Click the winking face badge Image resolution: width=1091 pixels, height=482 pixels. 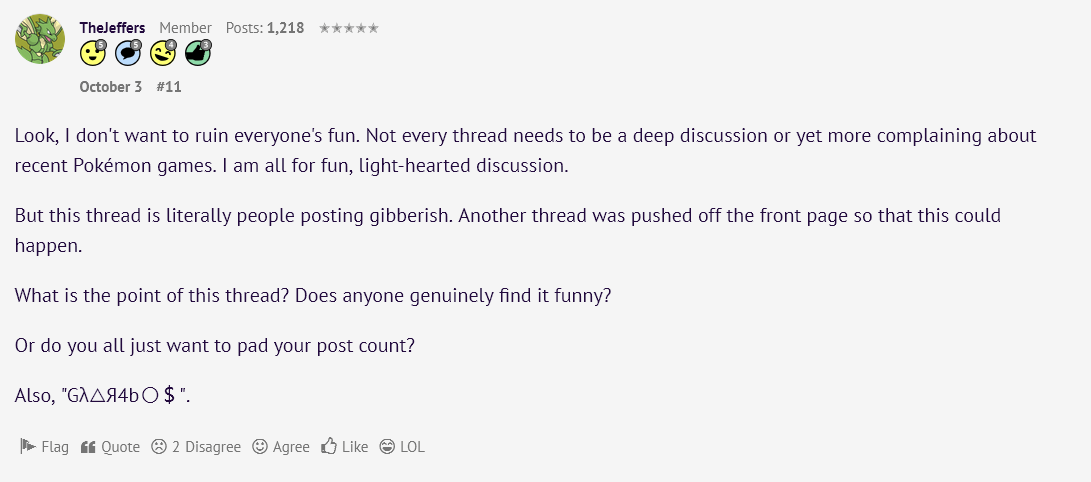(x=161, y=53)
